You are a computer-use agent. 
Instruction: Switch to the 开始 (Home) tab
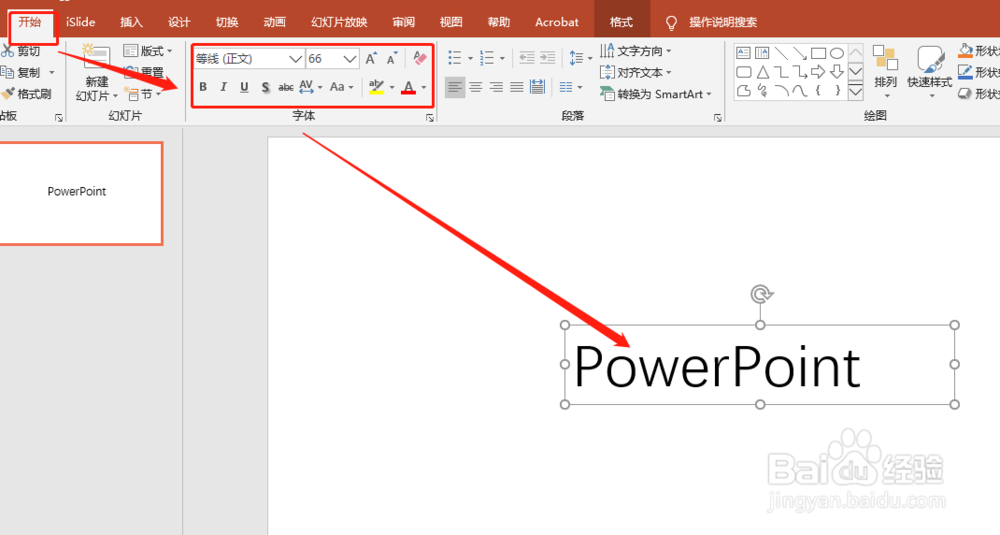click(29, 22)
